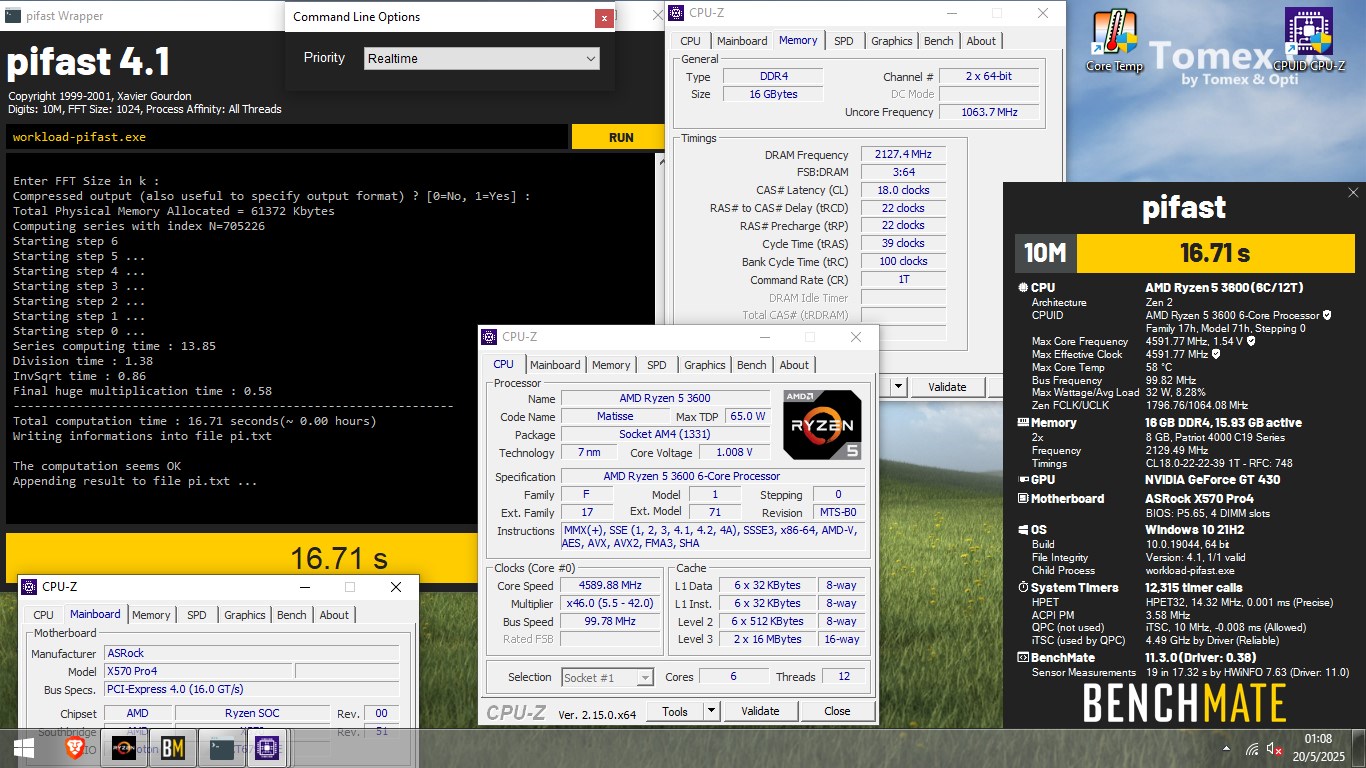Click Validate in the front CPU-Z window

pos(760,711)
